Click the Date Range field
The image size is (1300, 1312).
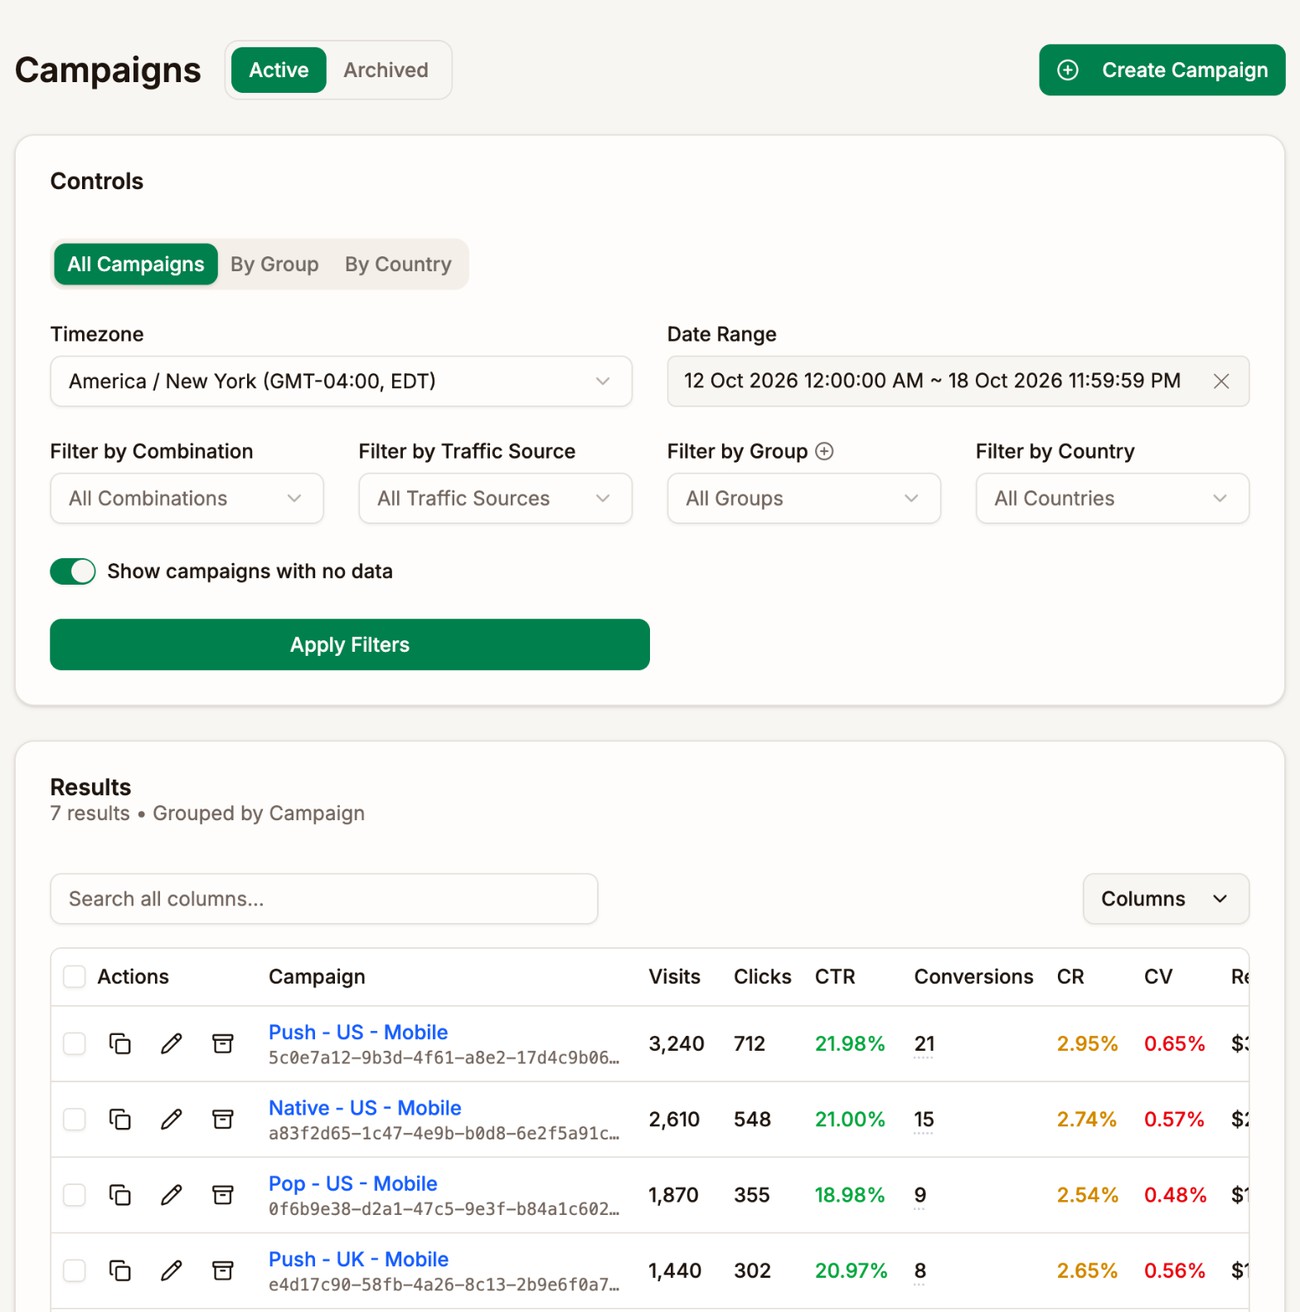click(x=958, y=381)
